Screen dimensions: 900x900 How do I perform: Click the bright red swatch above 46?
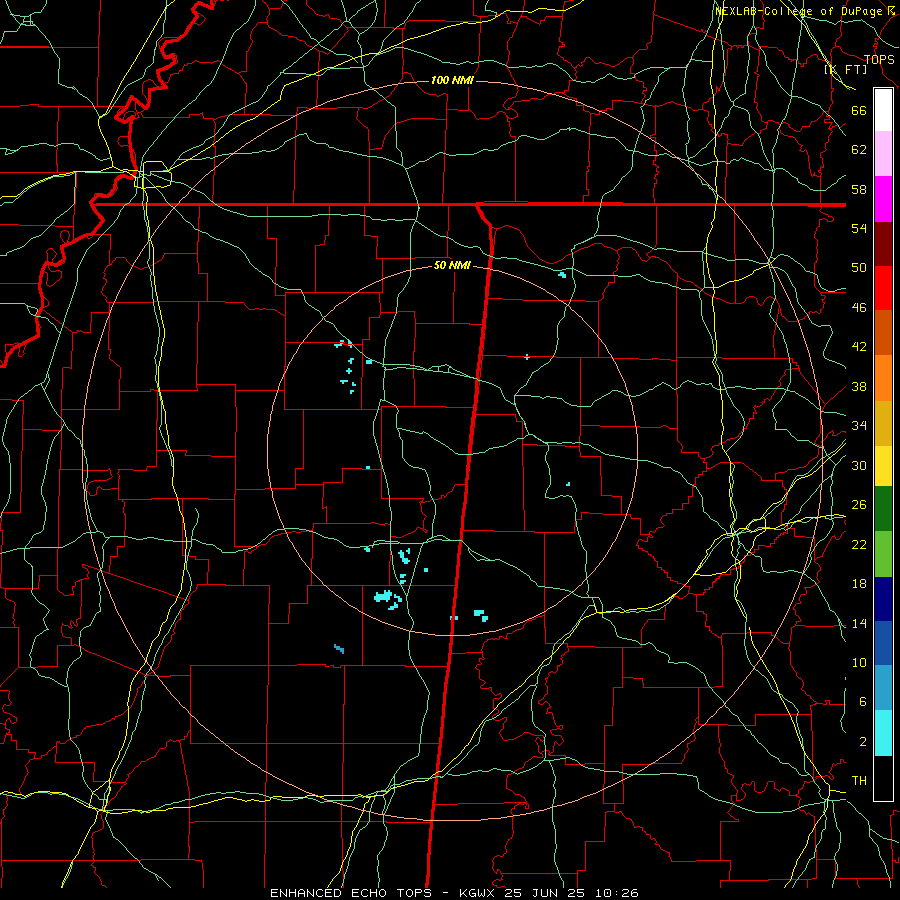pos(883,288)
